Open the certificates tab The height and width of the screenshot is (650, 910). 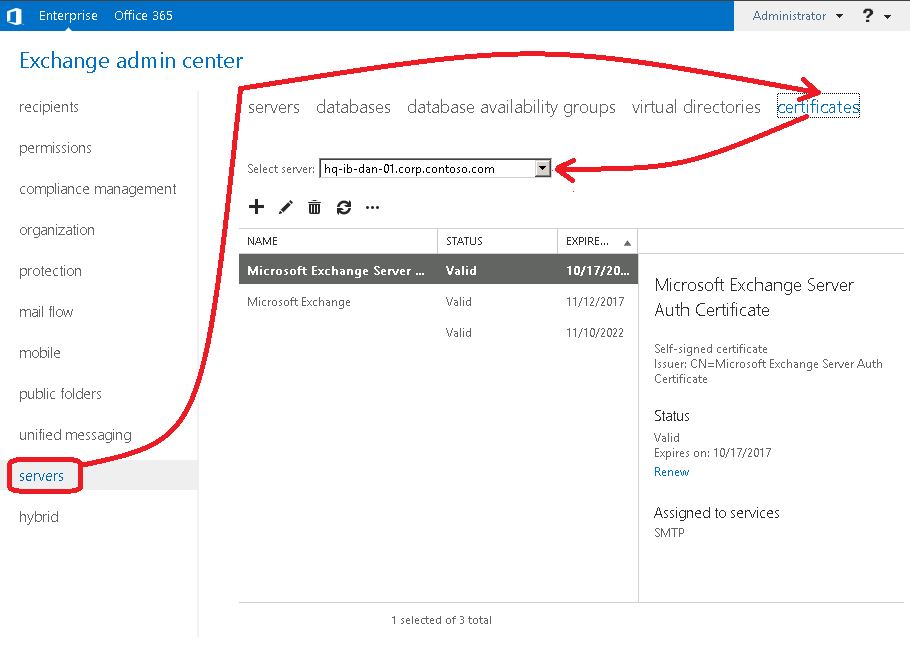[x=818, y=106]
